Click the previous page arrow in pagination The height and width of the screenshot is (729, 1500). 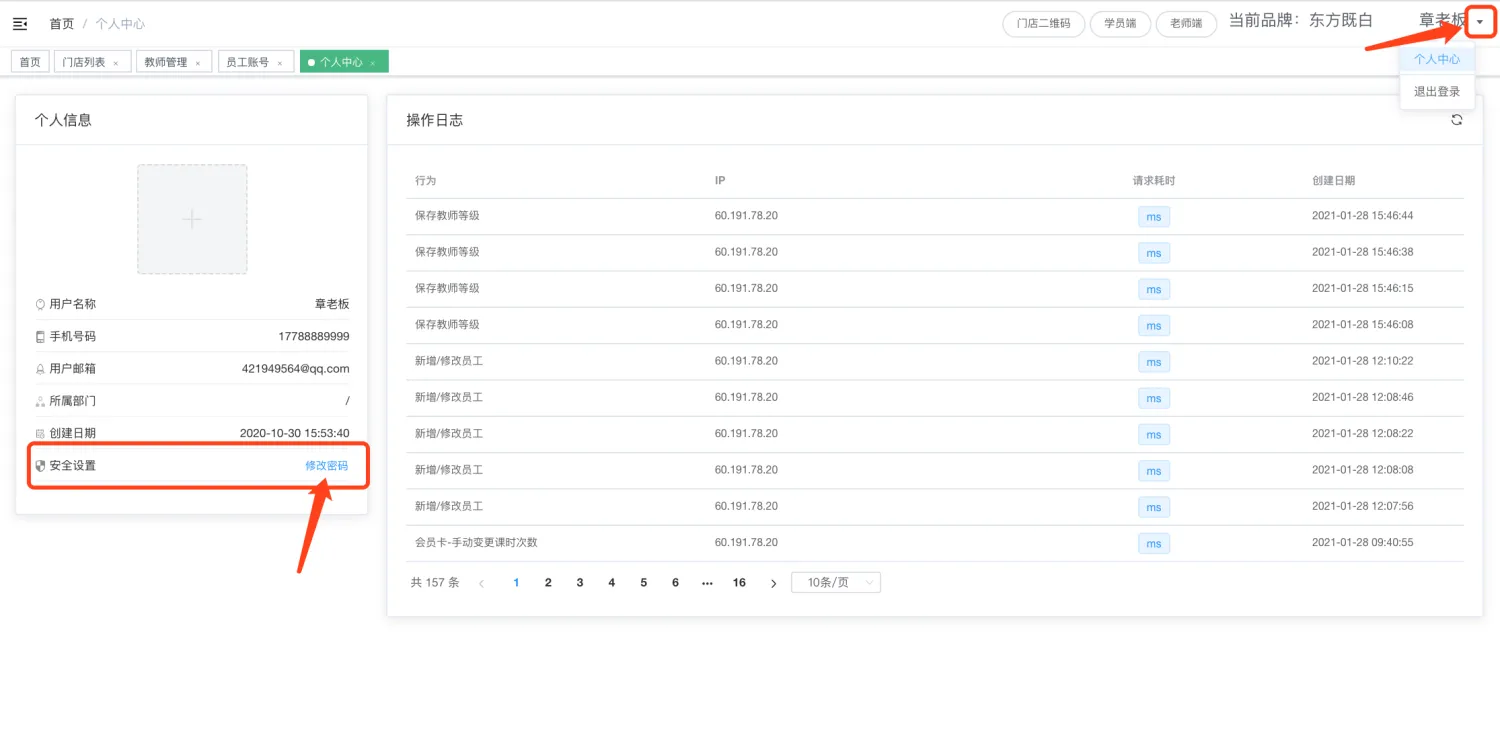coord(481,583)
